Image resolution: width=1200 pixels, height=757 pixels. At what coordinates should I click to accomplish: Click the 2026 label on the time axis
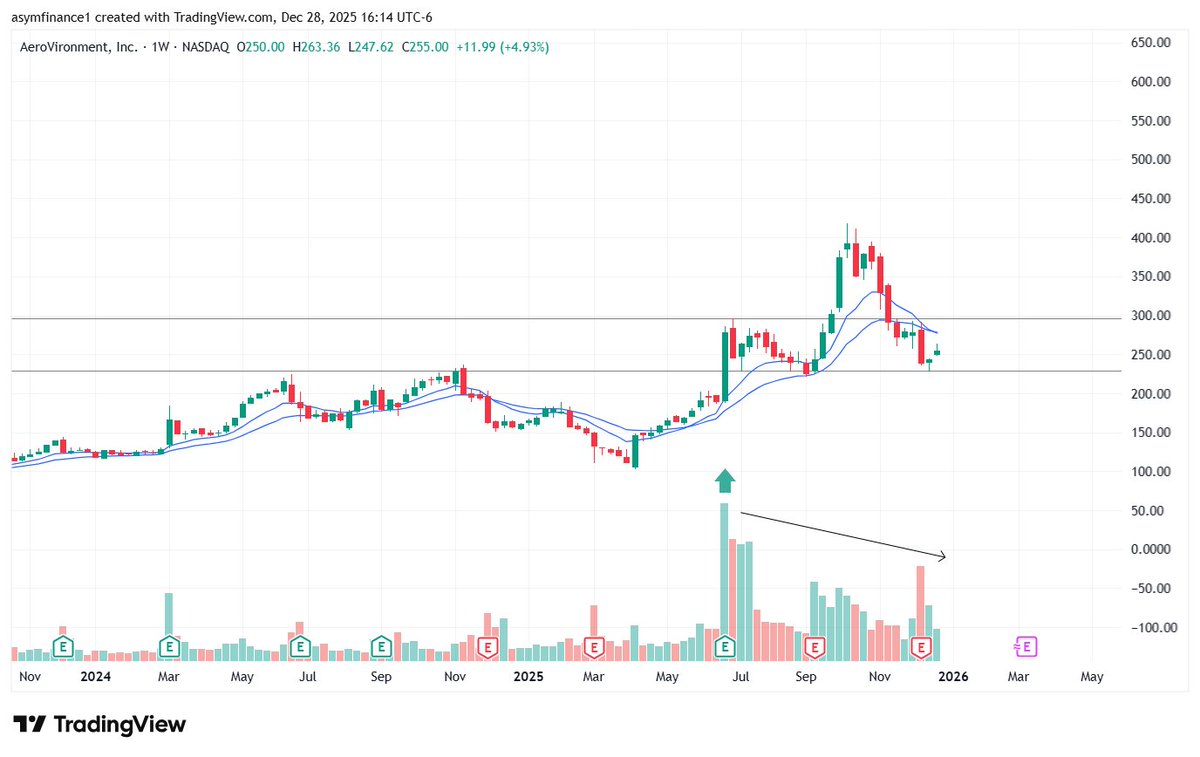pos(953,676)
